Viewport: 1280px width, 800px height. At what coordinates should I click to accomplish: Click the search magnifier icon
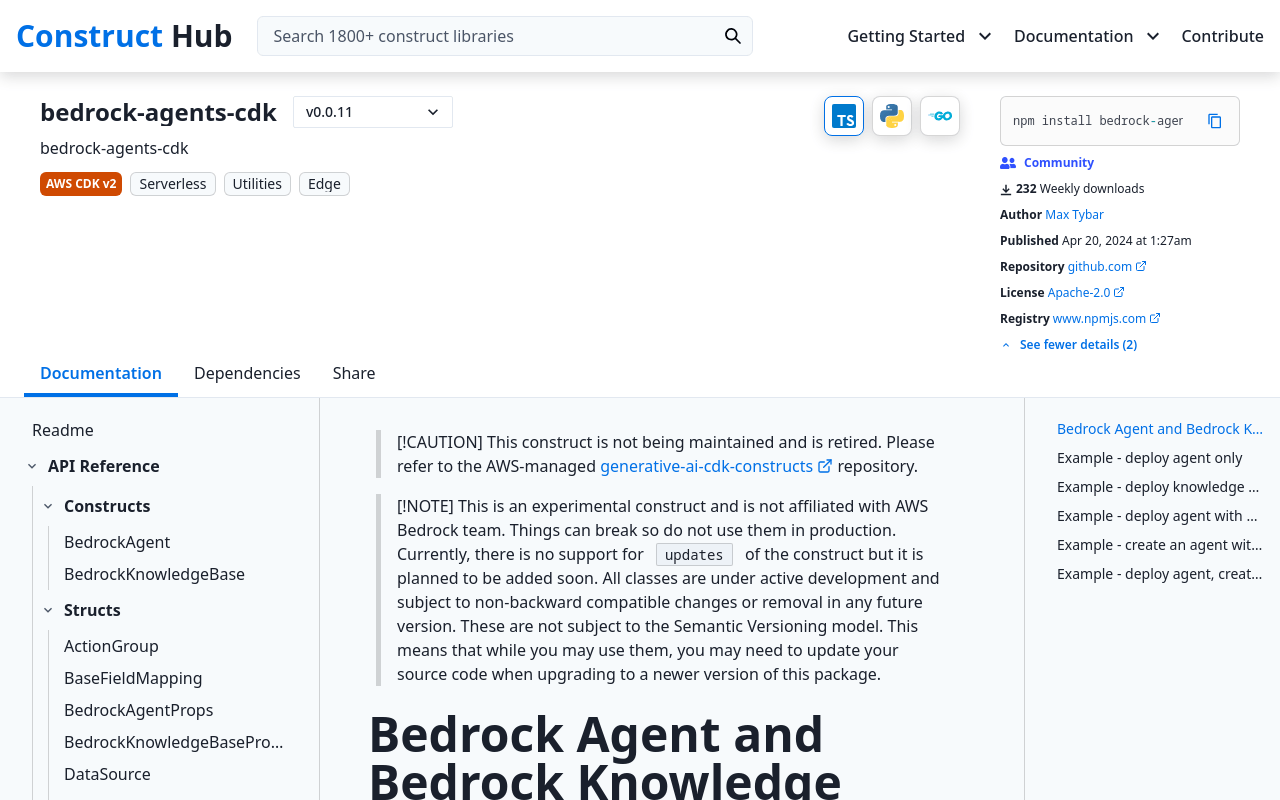[x=733, y=36]
